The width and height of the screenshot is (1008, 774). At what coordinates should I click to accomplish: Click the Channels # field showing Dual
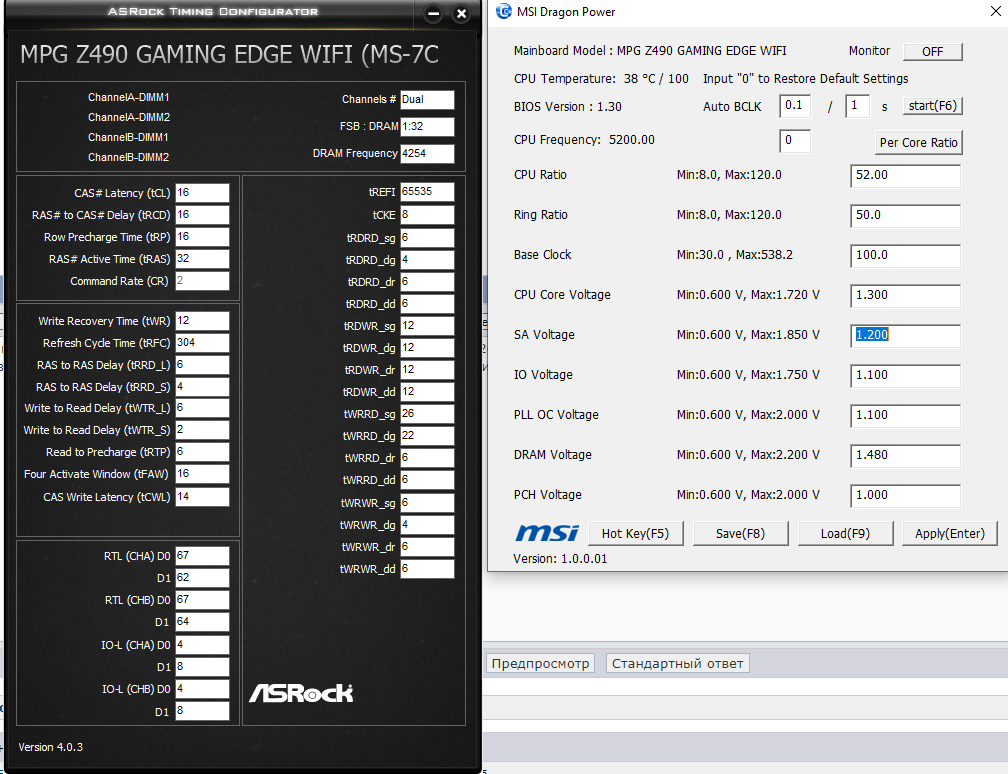click(x=428, y=100)
